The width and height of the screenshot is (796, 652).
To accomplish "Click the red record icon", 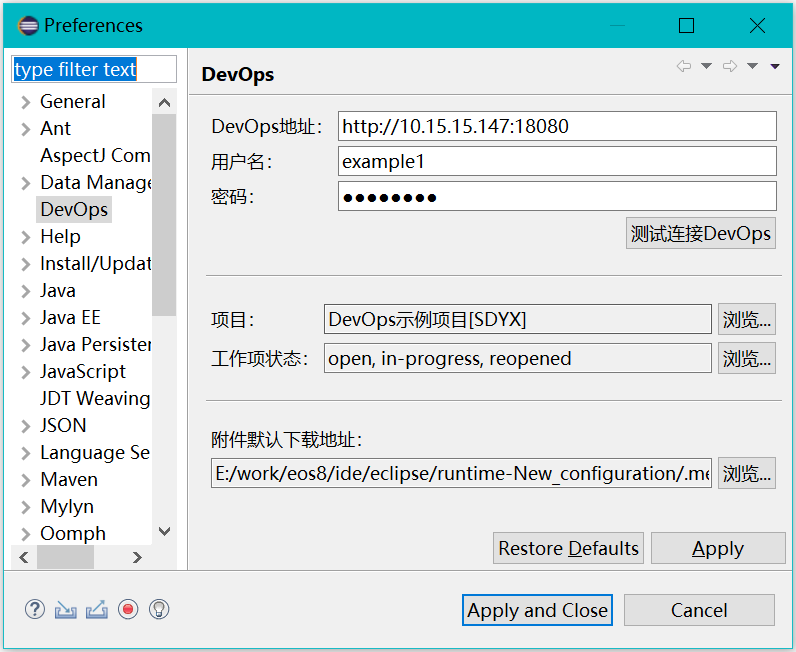I will pos(127,609).
